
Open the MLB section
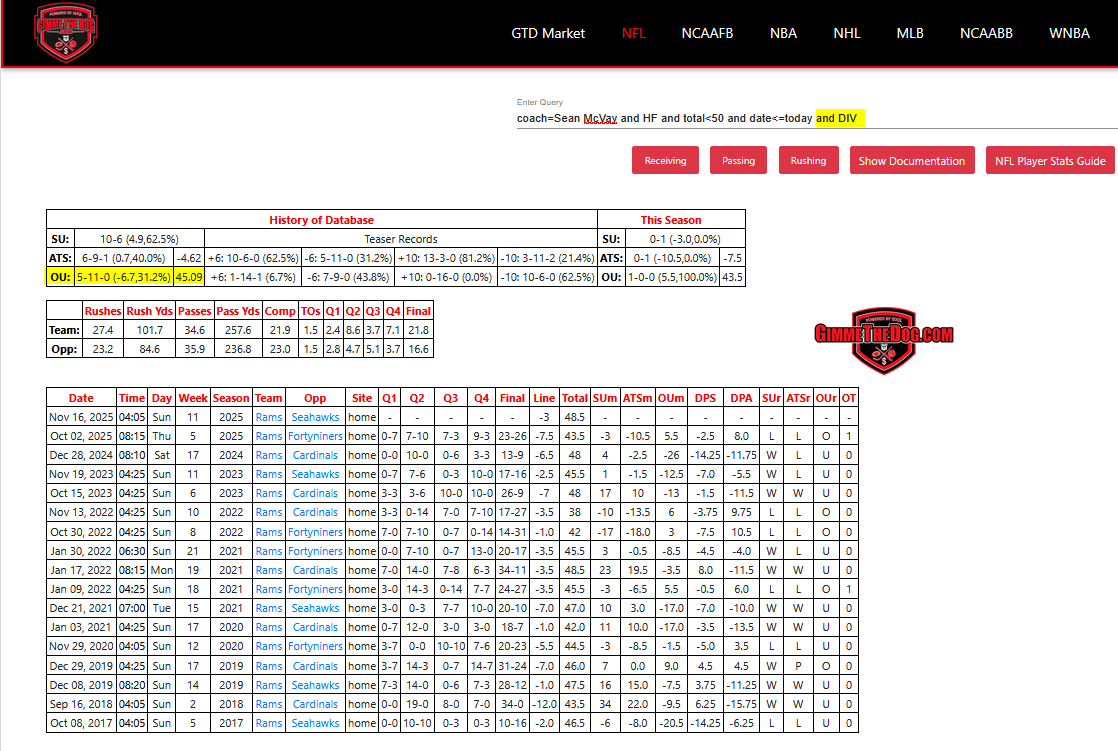click(910, 34)
